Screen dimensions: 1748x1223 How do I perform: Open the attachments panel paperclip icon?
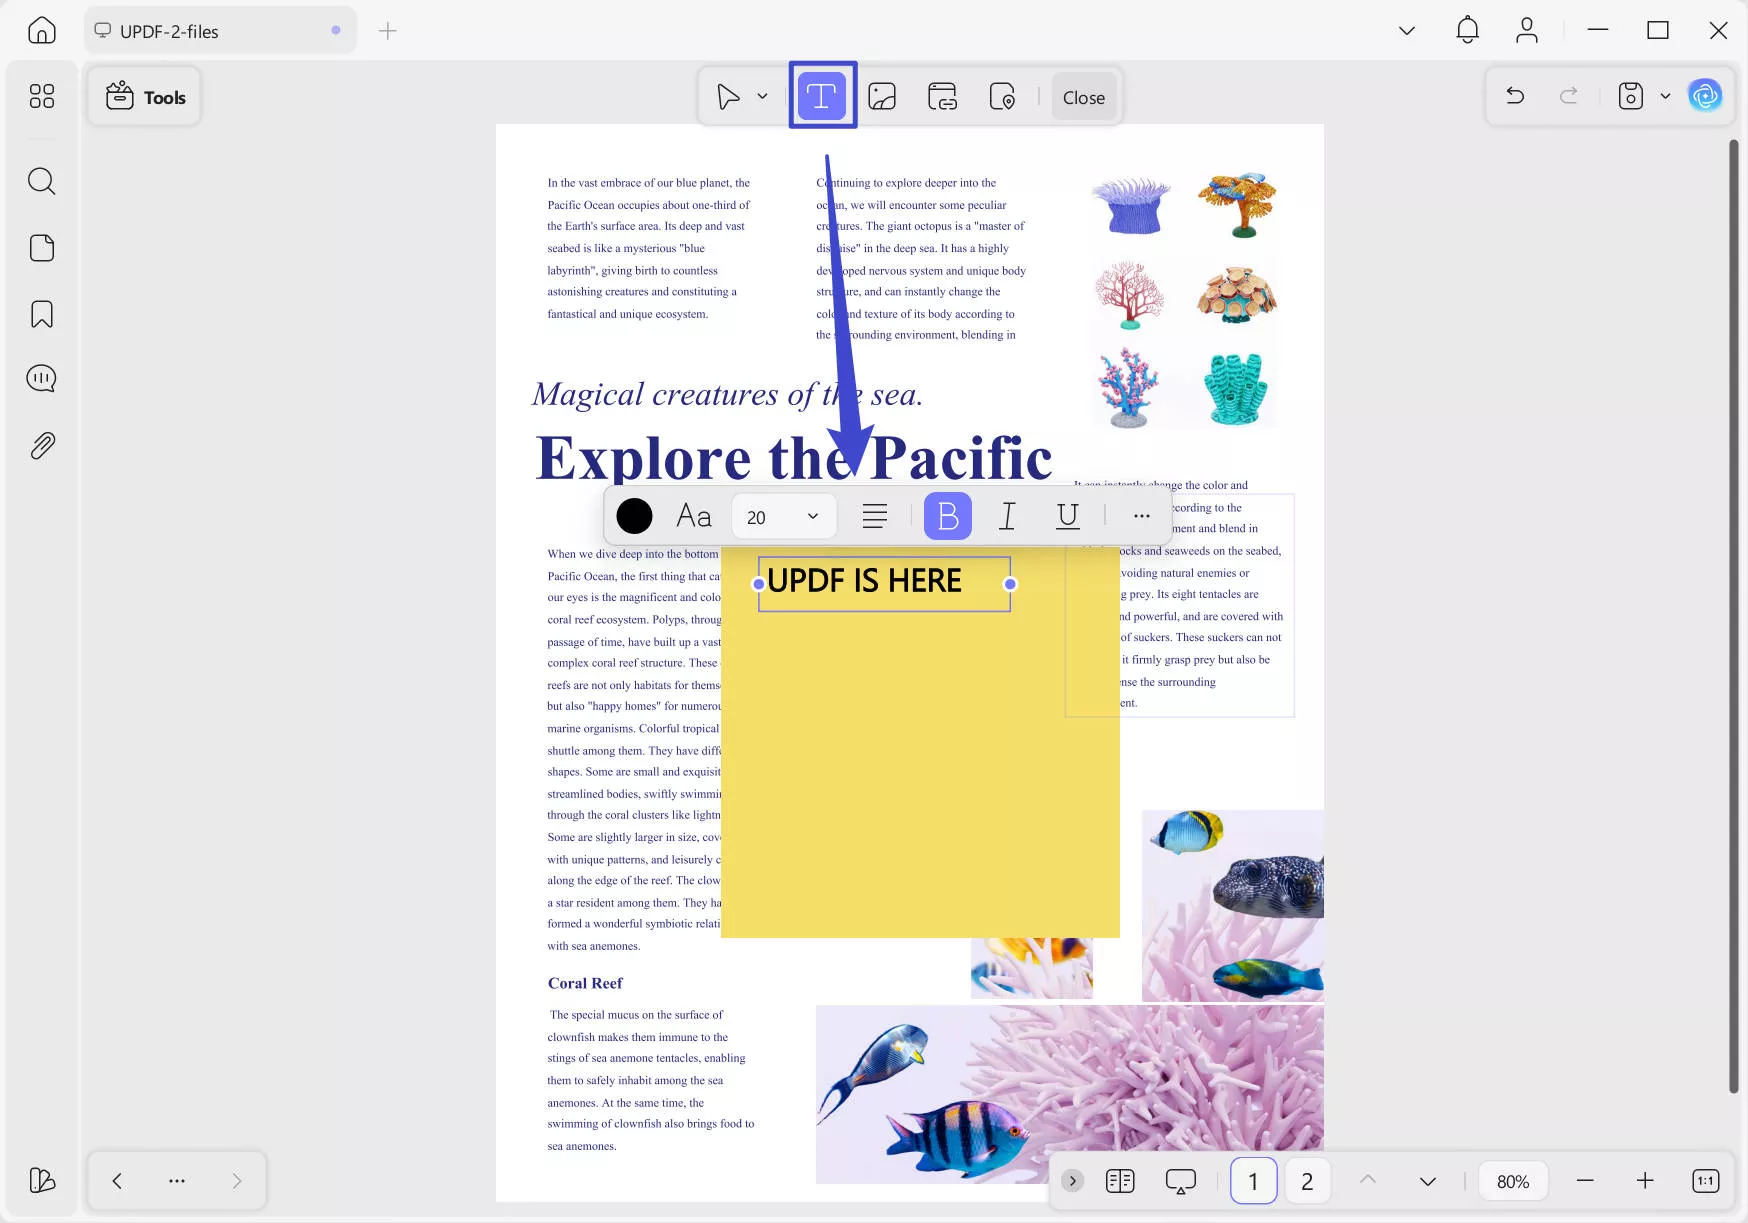tap(41, 446)
